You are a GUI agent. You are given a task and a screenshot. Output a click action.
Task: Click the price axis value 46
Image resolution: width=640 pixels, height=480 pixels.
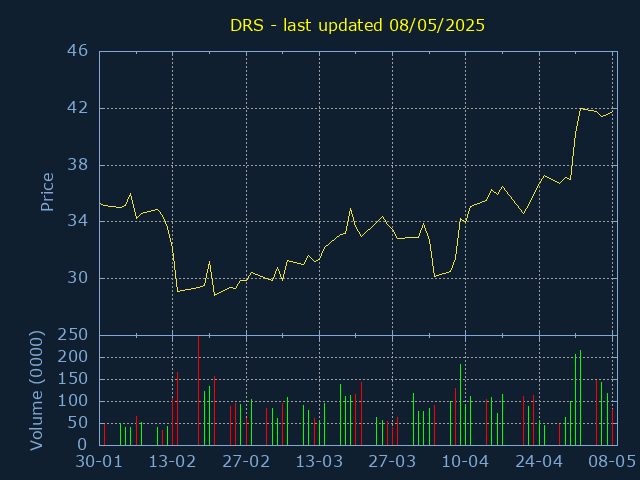(78, 51)
